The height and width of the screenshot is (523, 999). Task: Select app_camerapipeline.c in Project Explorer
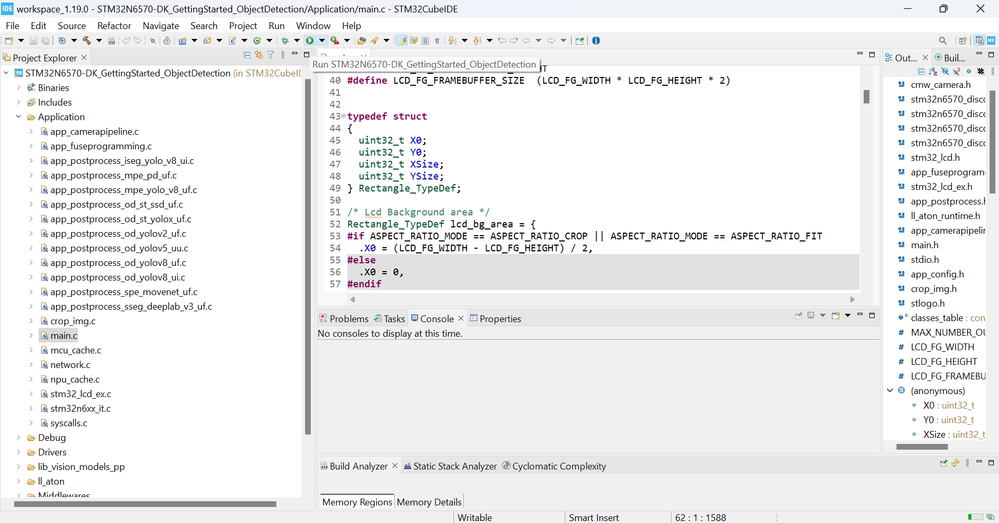[x=94, y=131]
